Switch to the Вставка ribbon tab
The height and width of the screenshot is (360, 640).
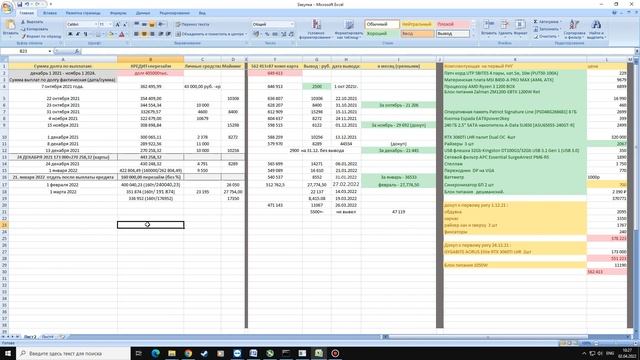pos(50,13)
